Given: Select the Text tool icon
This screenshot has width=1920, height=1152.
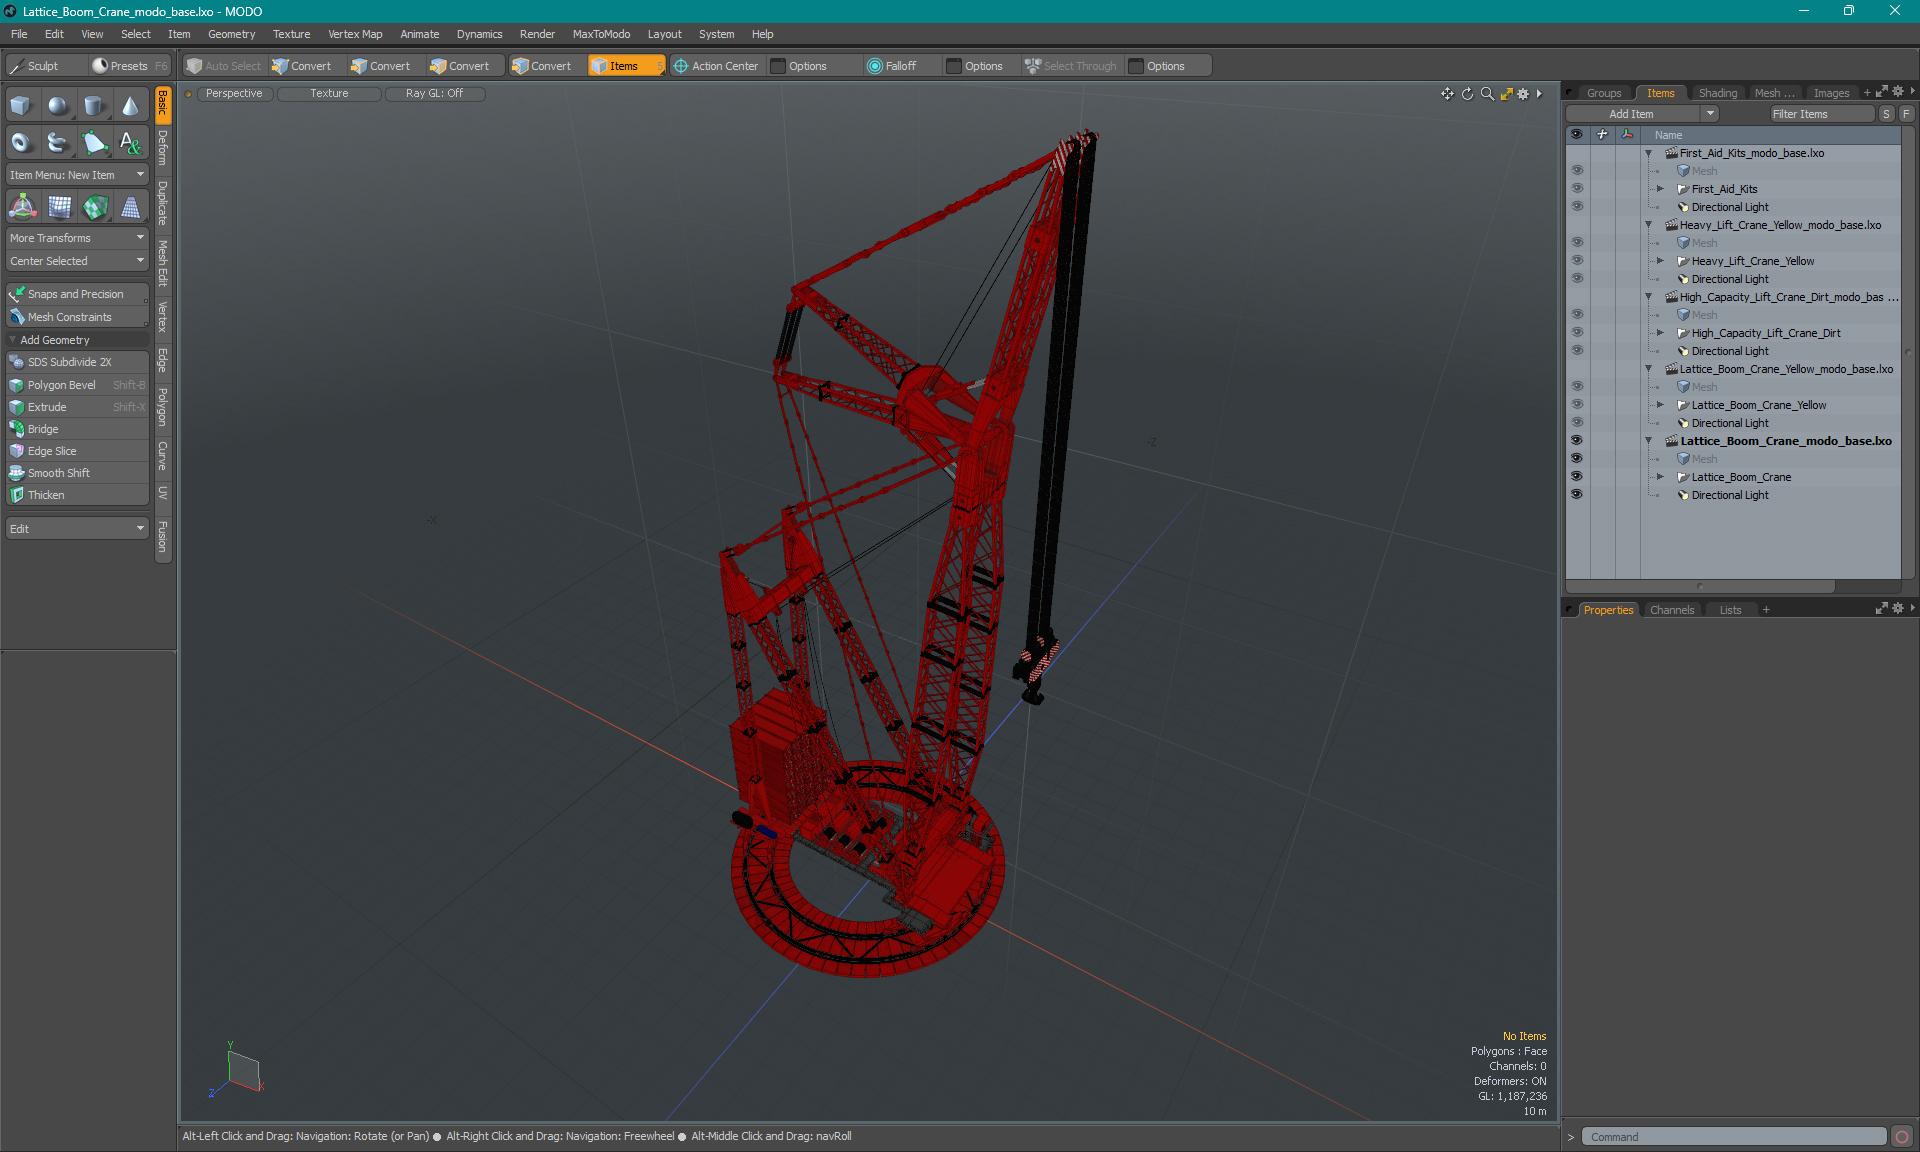Looking at the screenshot, I should 130,143.
